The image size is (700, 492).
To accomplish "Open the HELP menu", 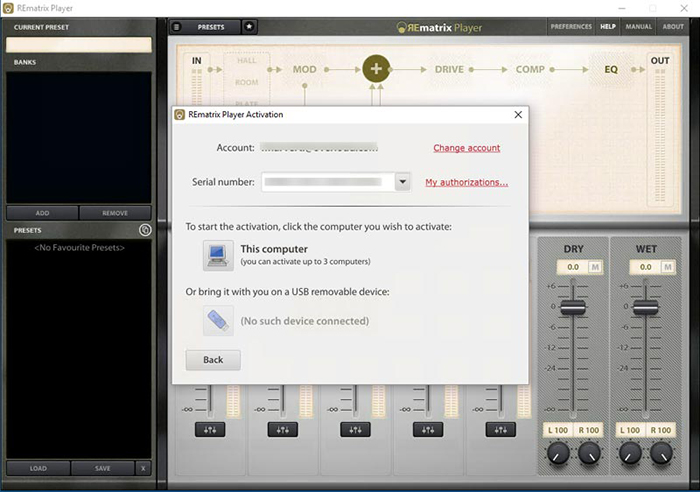I will [608, 27].
